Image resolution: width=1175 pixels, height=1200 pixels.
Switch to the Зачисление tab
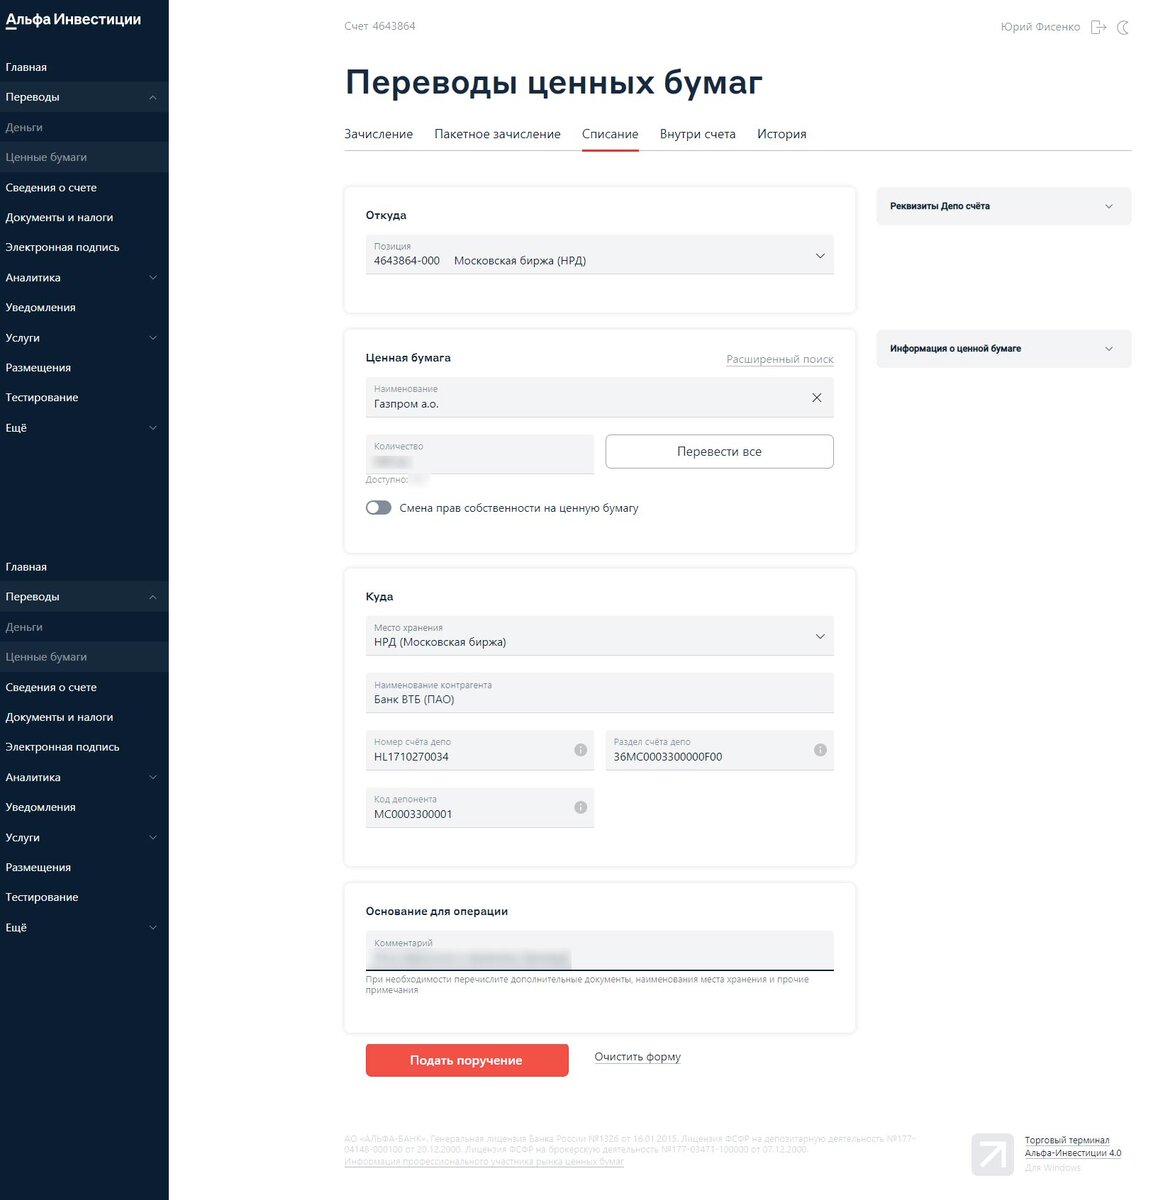click(378, 133)
